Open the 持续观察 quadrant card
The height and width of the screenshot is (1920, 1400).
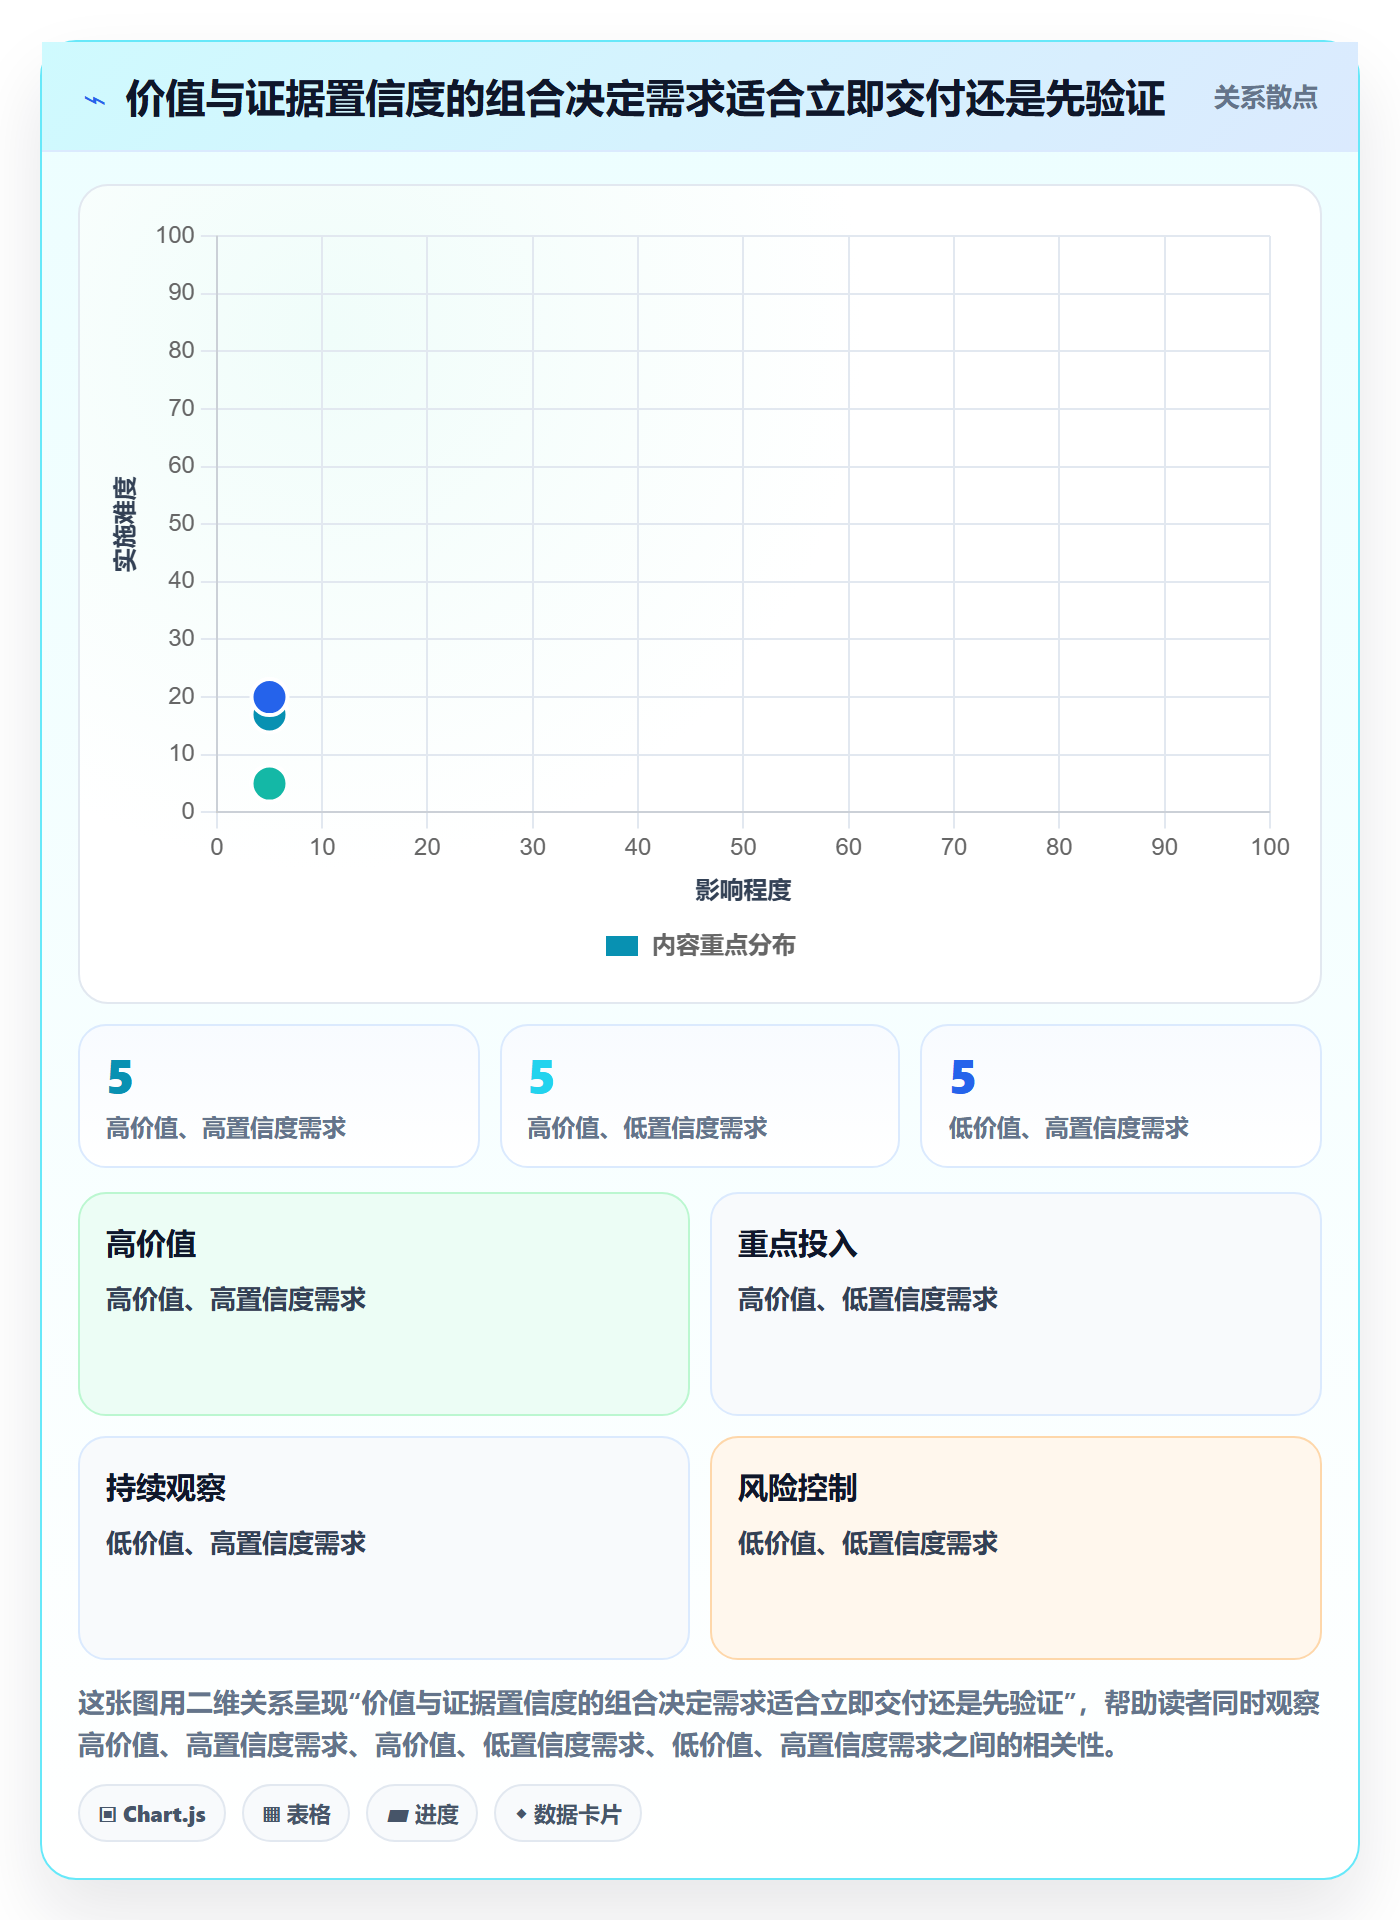(384, 1548)
